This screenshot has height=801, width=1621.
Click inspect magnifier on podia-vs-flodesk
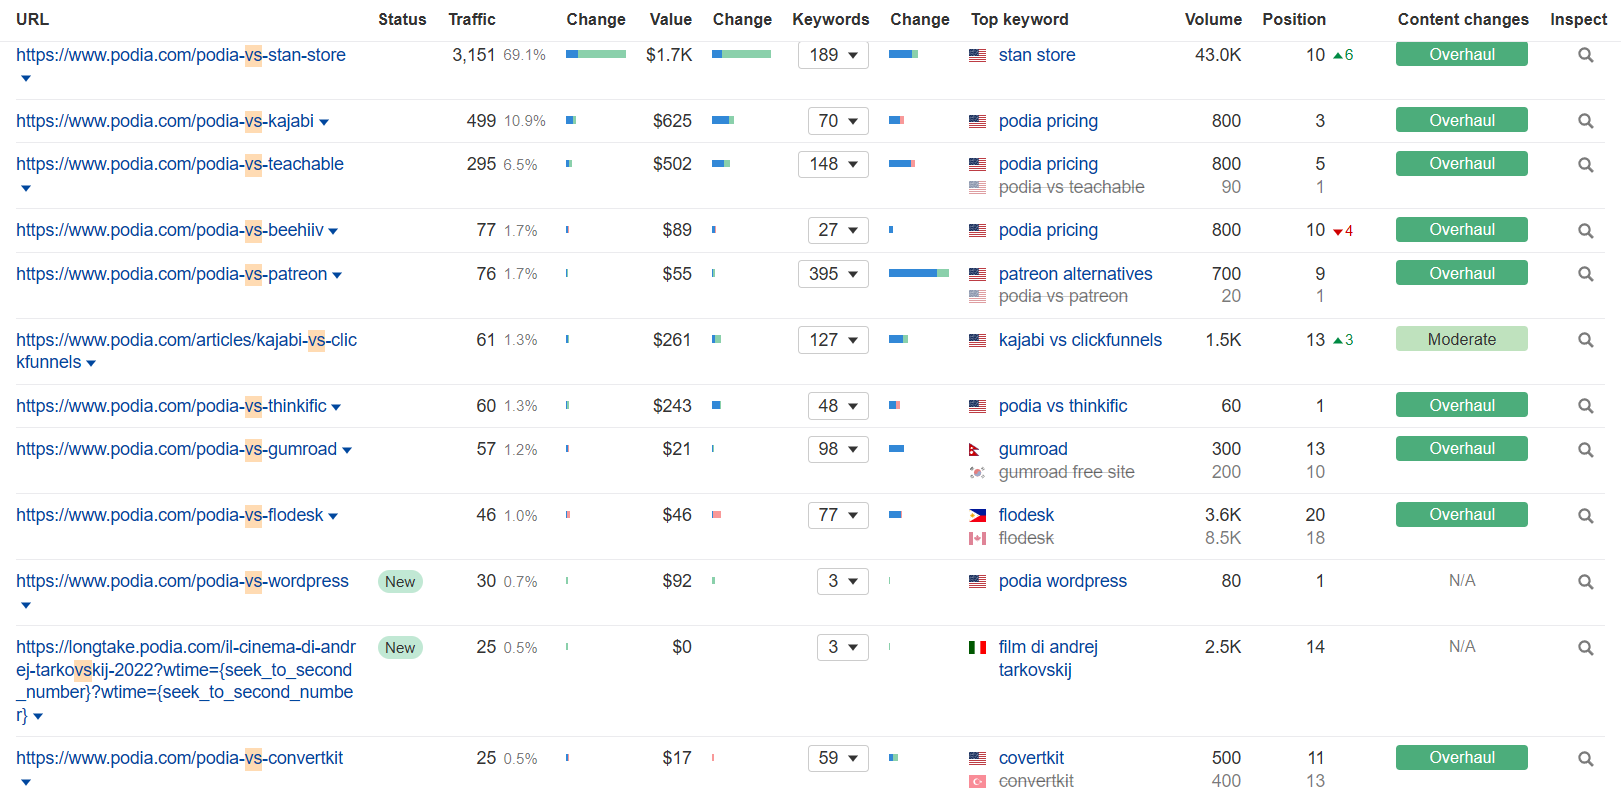point(1585,515)
